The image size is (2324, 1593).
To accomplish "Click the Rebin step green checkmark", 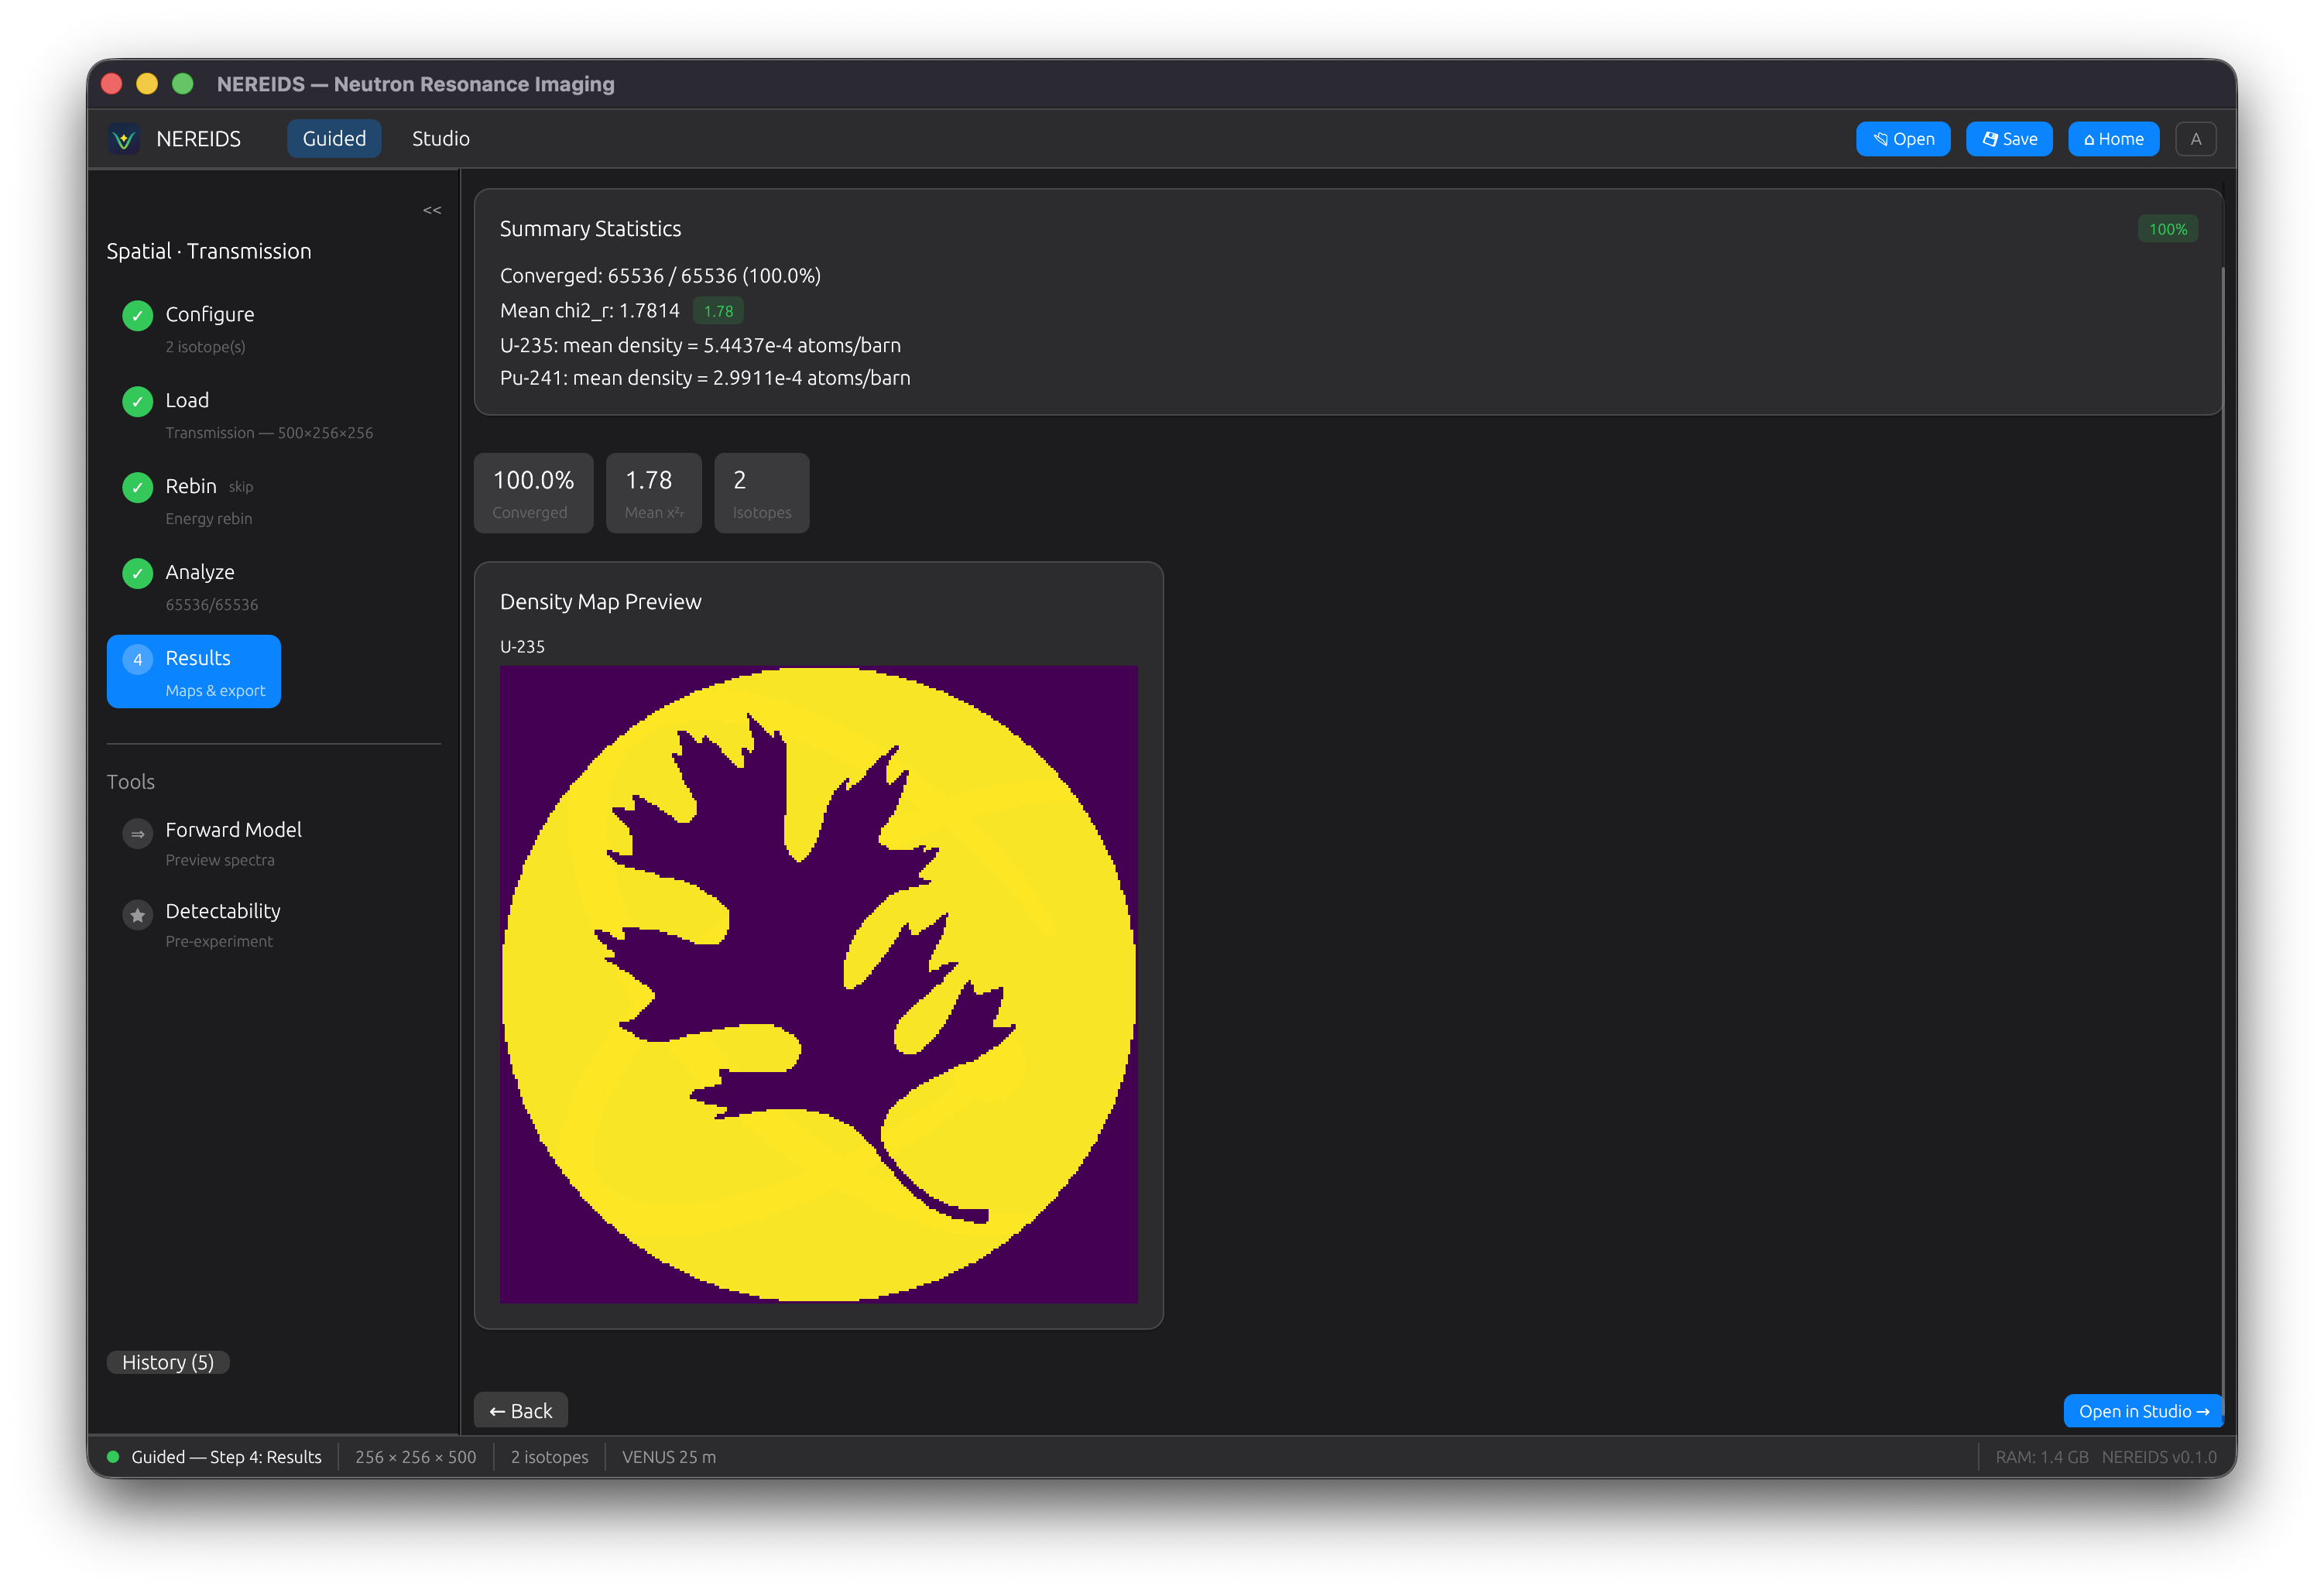I will point(137,487).
